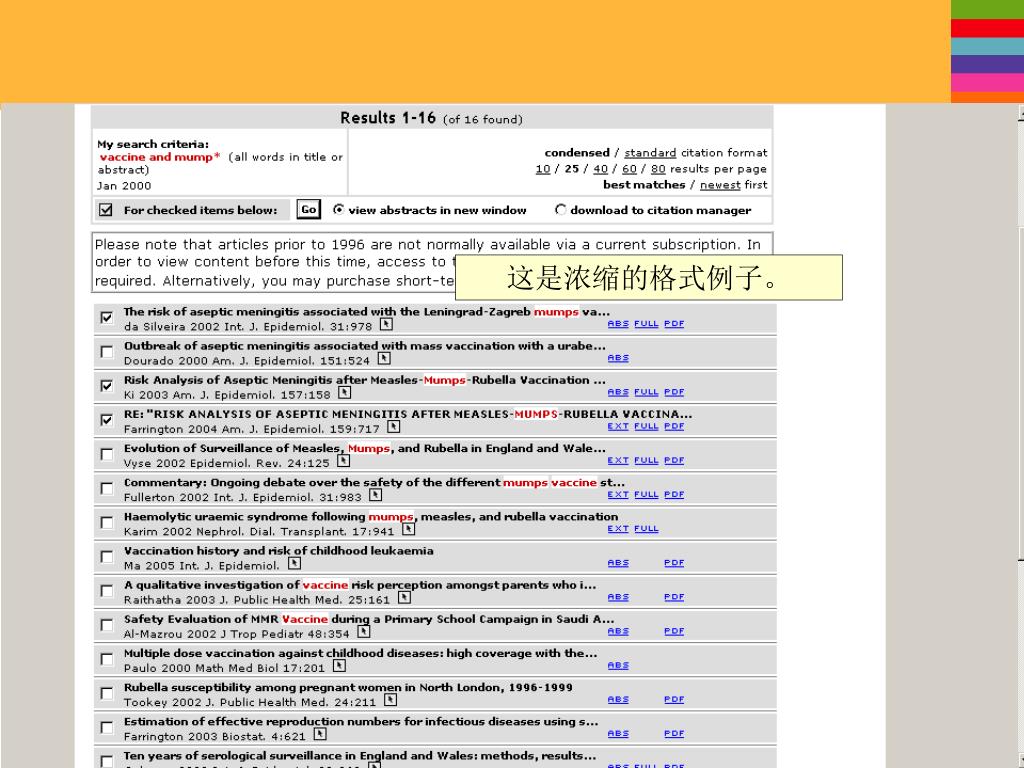Open new-window icon for Paulo 2000 entry
The width and height of the screenshot is (1024, 768).
click(339, 666)
